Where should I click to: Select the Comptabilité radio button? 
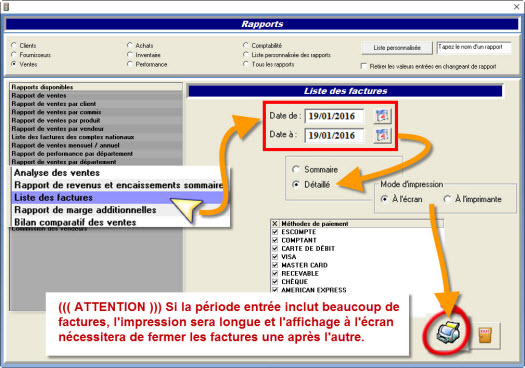click(246, 45)
